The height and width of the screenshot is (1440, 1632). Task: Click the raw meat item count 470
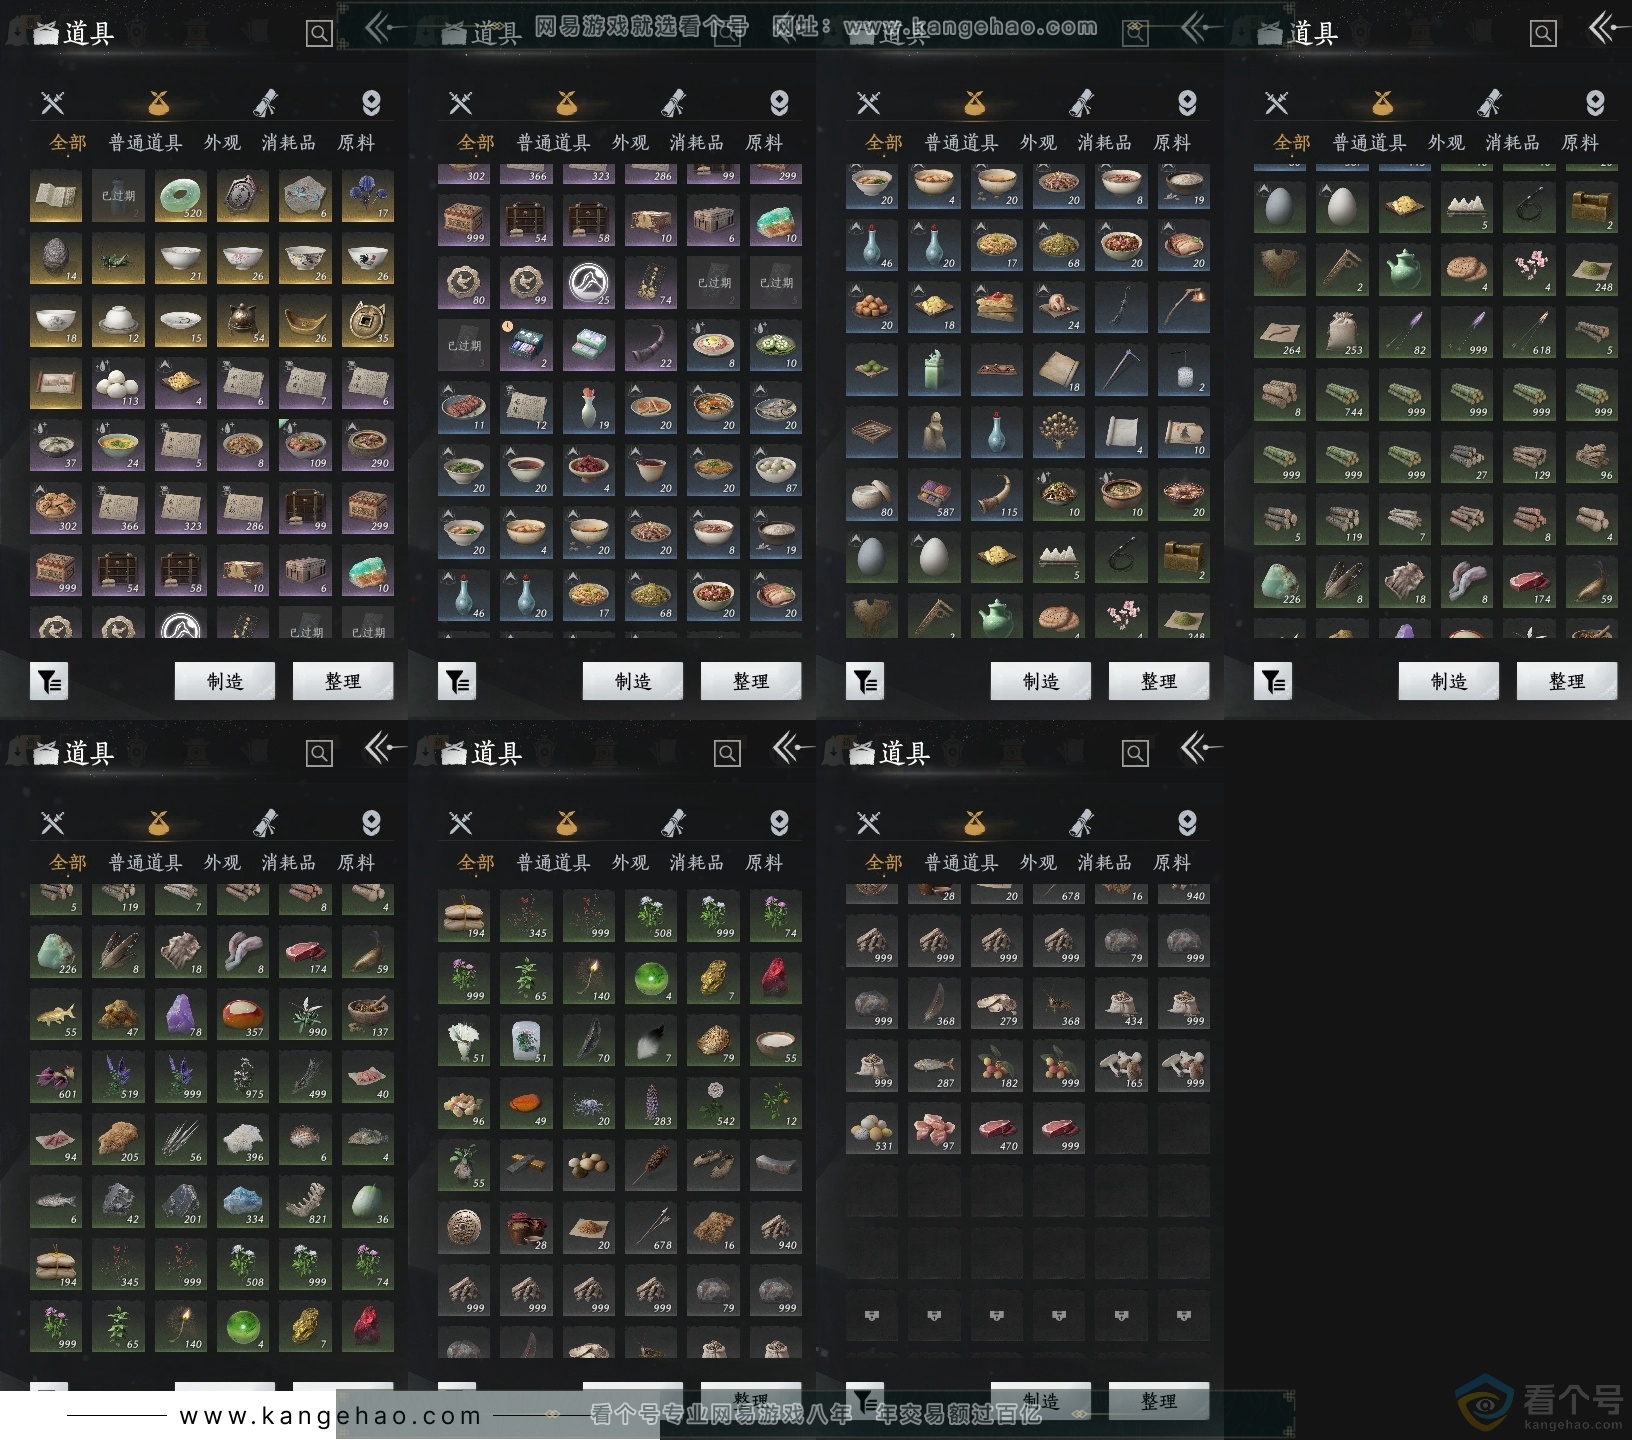[x=996, y=1129]
